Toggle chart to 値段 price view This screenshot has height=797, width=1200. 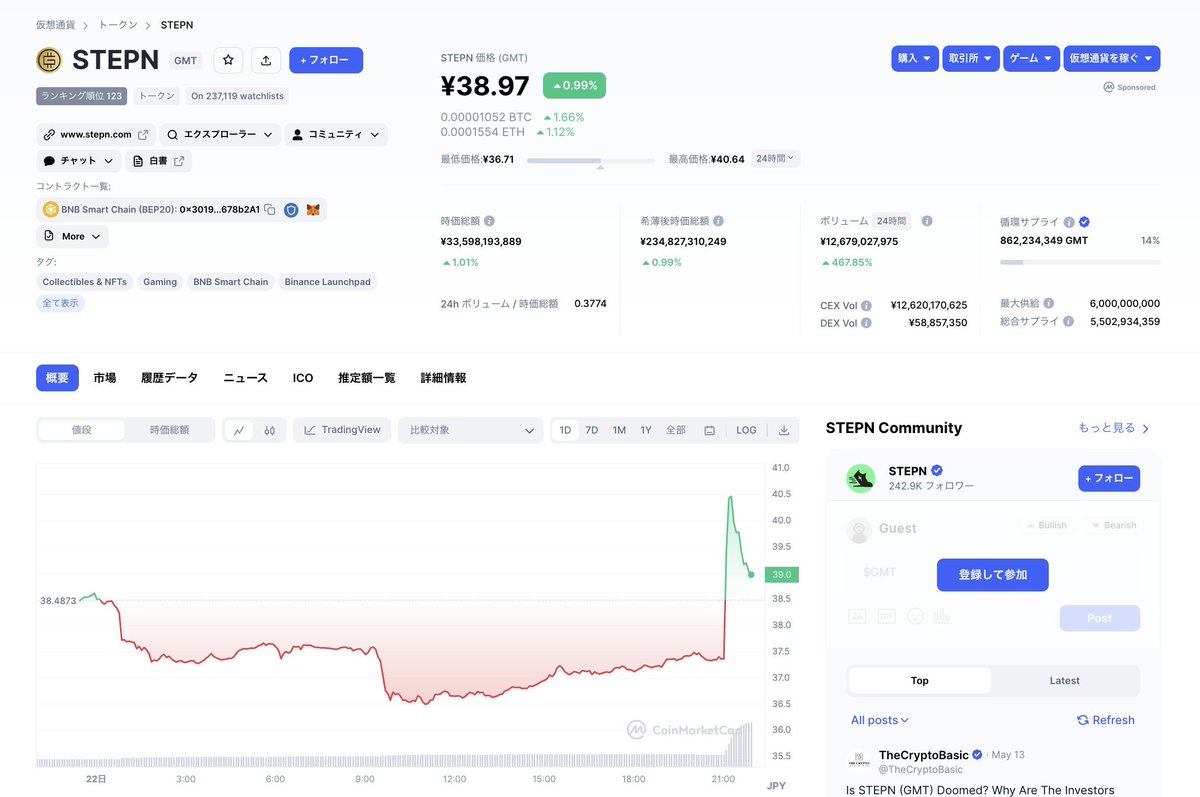click(82, 430)
